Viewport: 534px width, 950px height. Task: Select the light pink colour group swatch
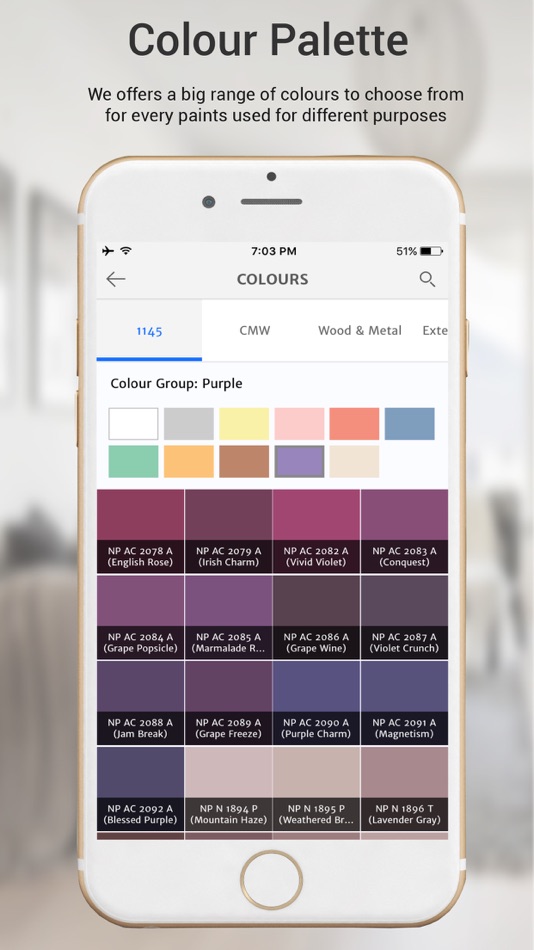[299, 424]
